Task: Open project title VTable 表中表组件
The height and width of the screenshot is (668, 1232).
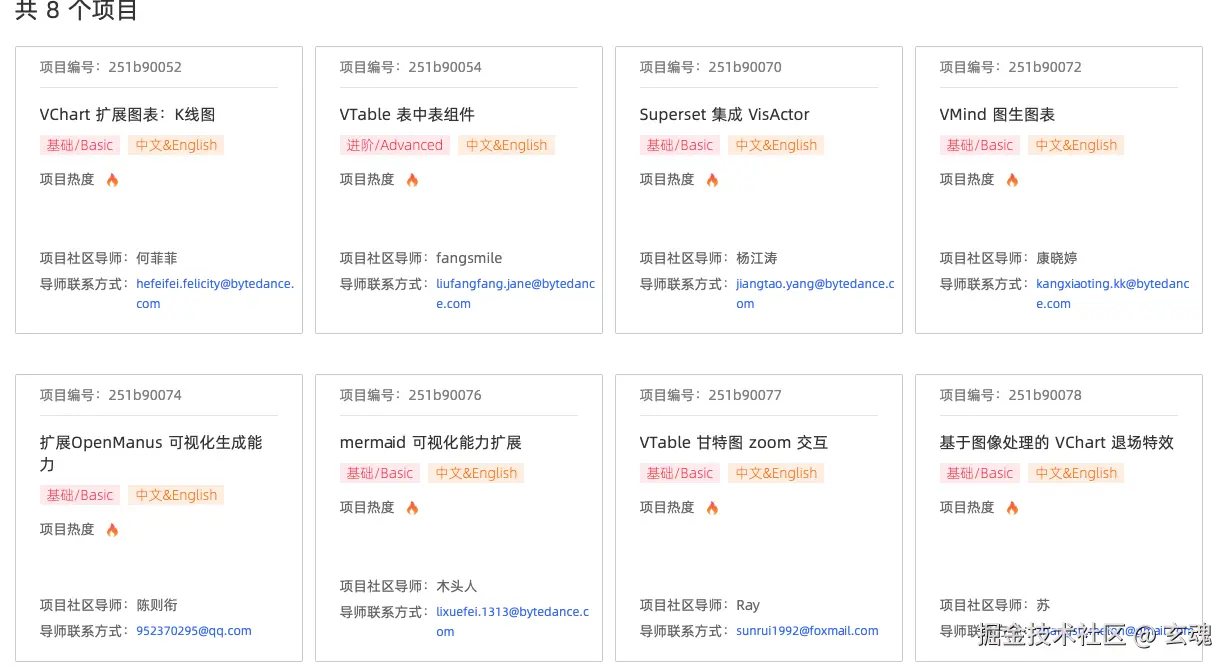Action: pyautogui.click(x=407, y=114)
